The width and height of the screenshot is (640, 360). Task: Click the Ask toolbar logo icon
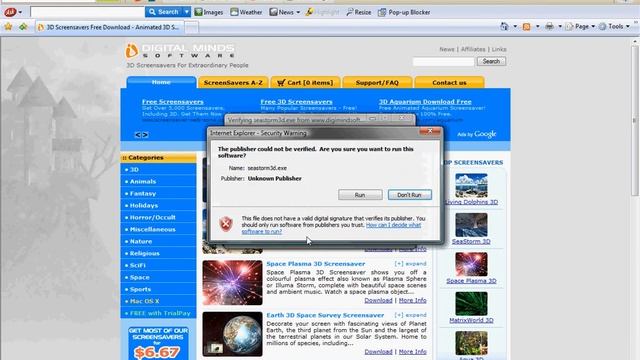coord(10,12)
